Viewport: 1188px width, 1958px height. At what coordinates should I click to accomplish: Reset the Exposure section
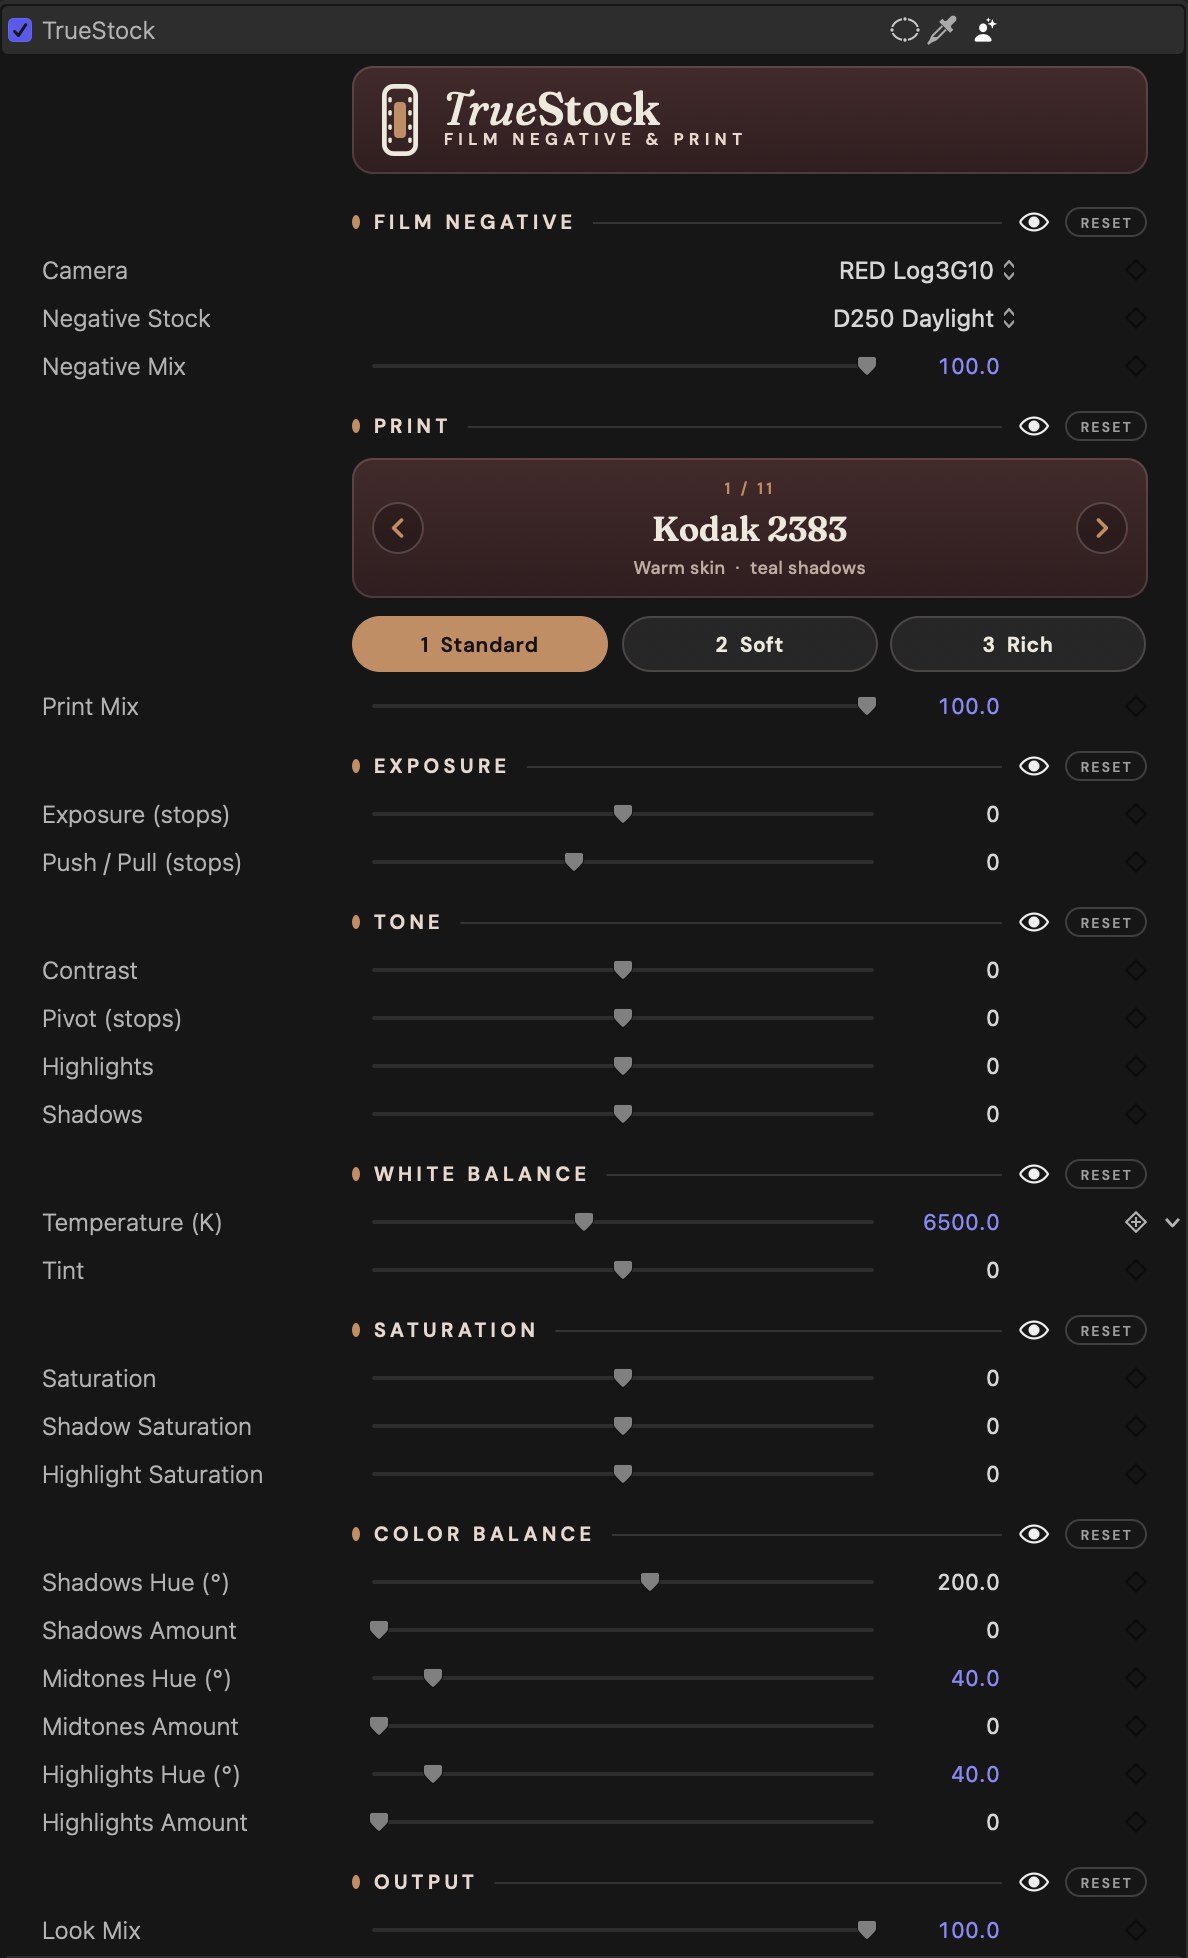click(1106, 766)
